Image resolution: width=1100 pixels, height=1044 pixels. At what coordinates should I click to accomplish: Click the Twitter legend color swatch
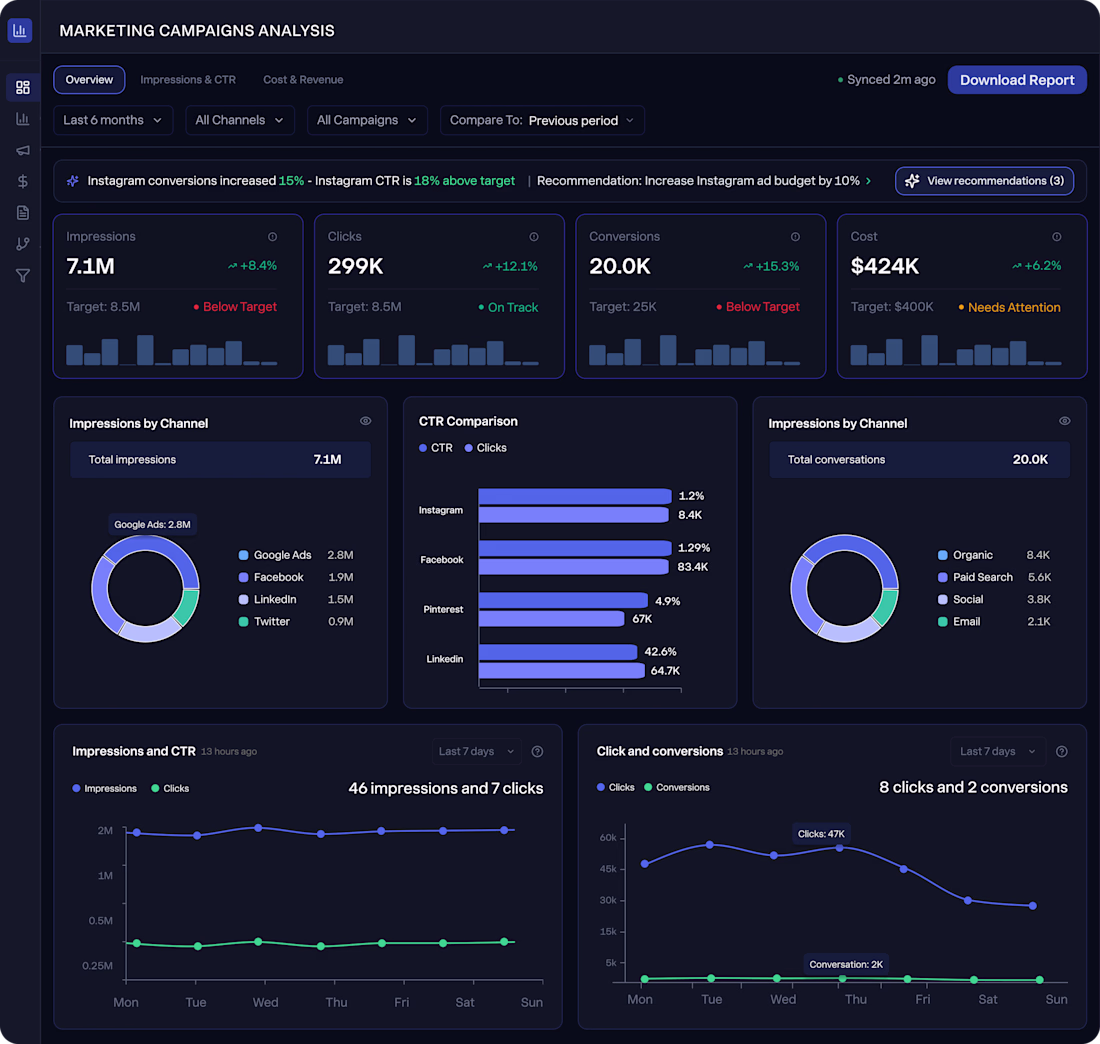pyautogui.click(x=243, y=622)
